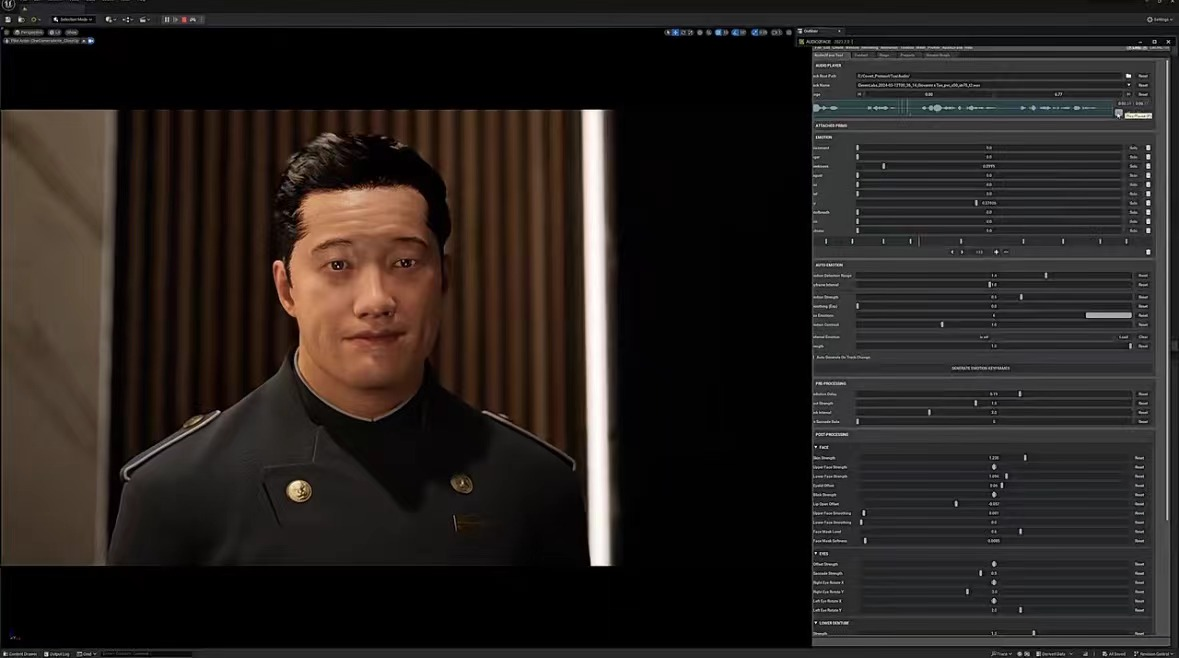Open the Track Name dropdown
Viewport: 1179px width, 658px height.
coord(1128,85)
